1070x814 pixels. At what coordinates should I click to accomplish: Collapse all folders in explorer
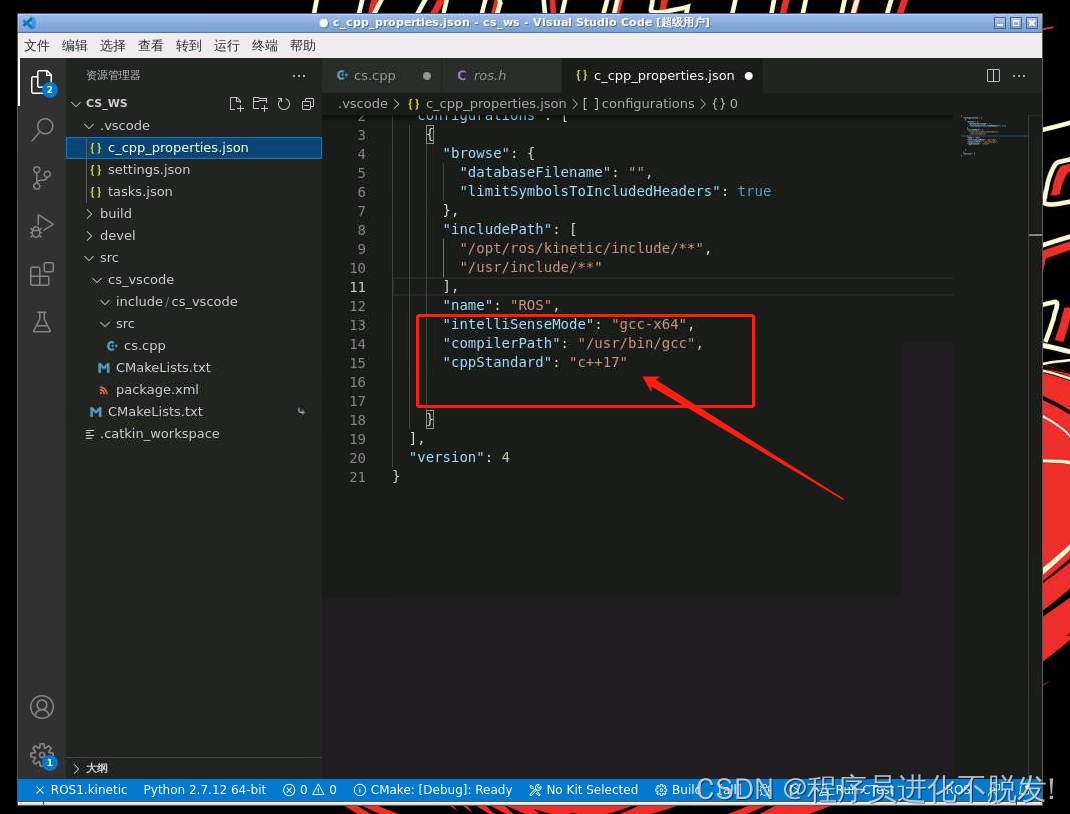pyautogui.click(x=308, y=104)
